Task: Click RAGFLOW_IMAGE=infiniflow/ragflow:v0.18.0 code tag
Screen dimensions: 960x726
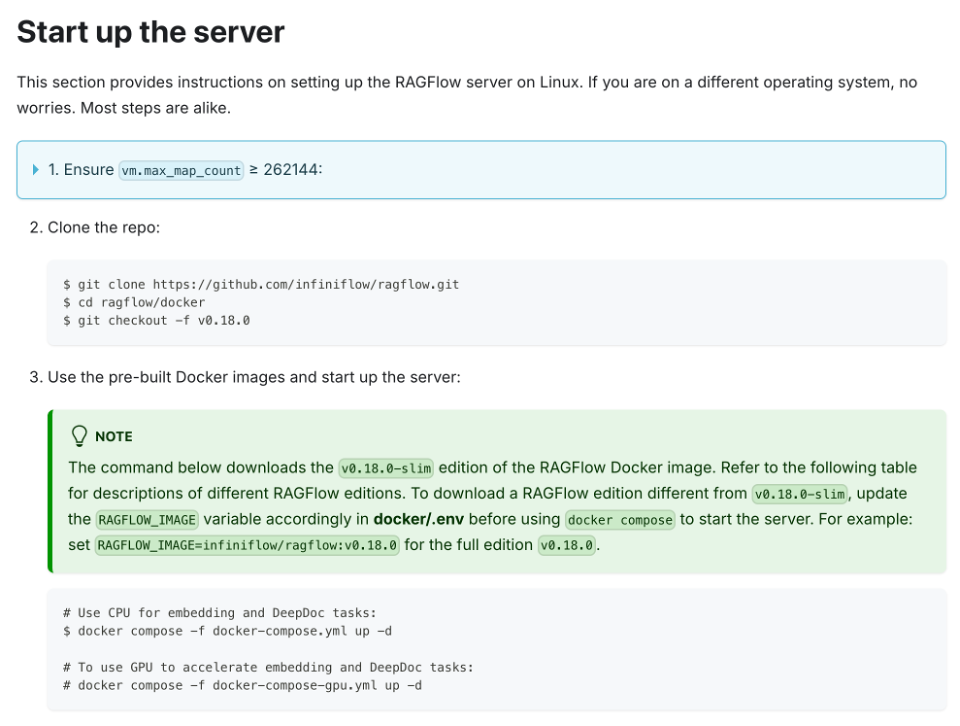Action: (247, 545)
